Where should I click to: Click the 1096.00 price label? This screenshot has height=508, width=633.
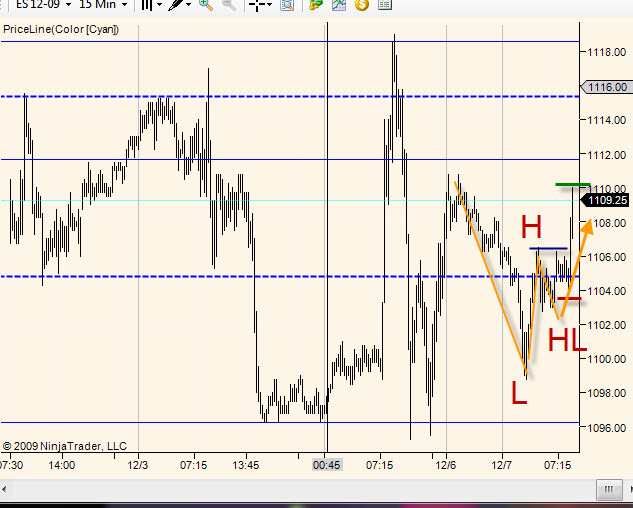tap(607, 428)
